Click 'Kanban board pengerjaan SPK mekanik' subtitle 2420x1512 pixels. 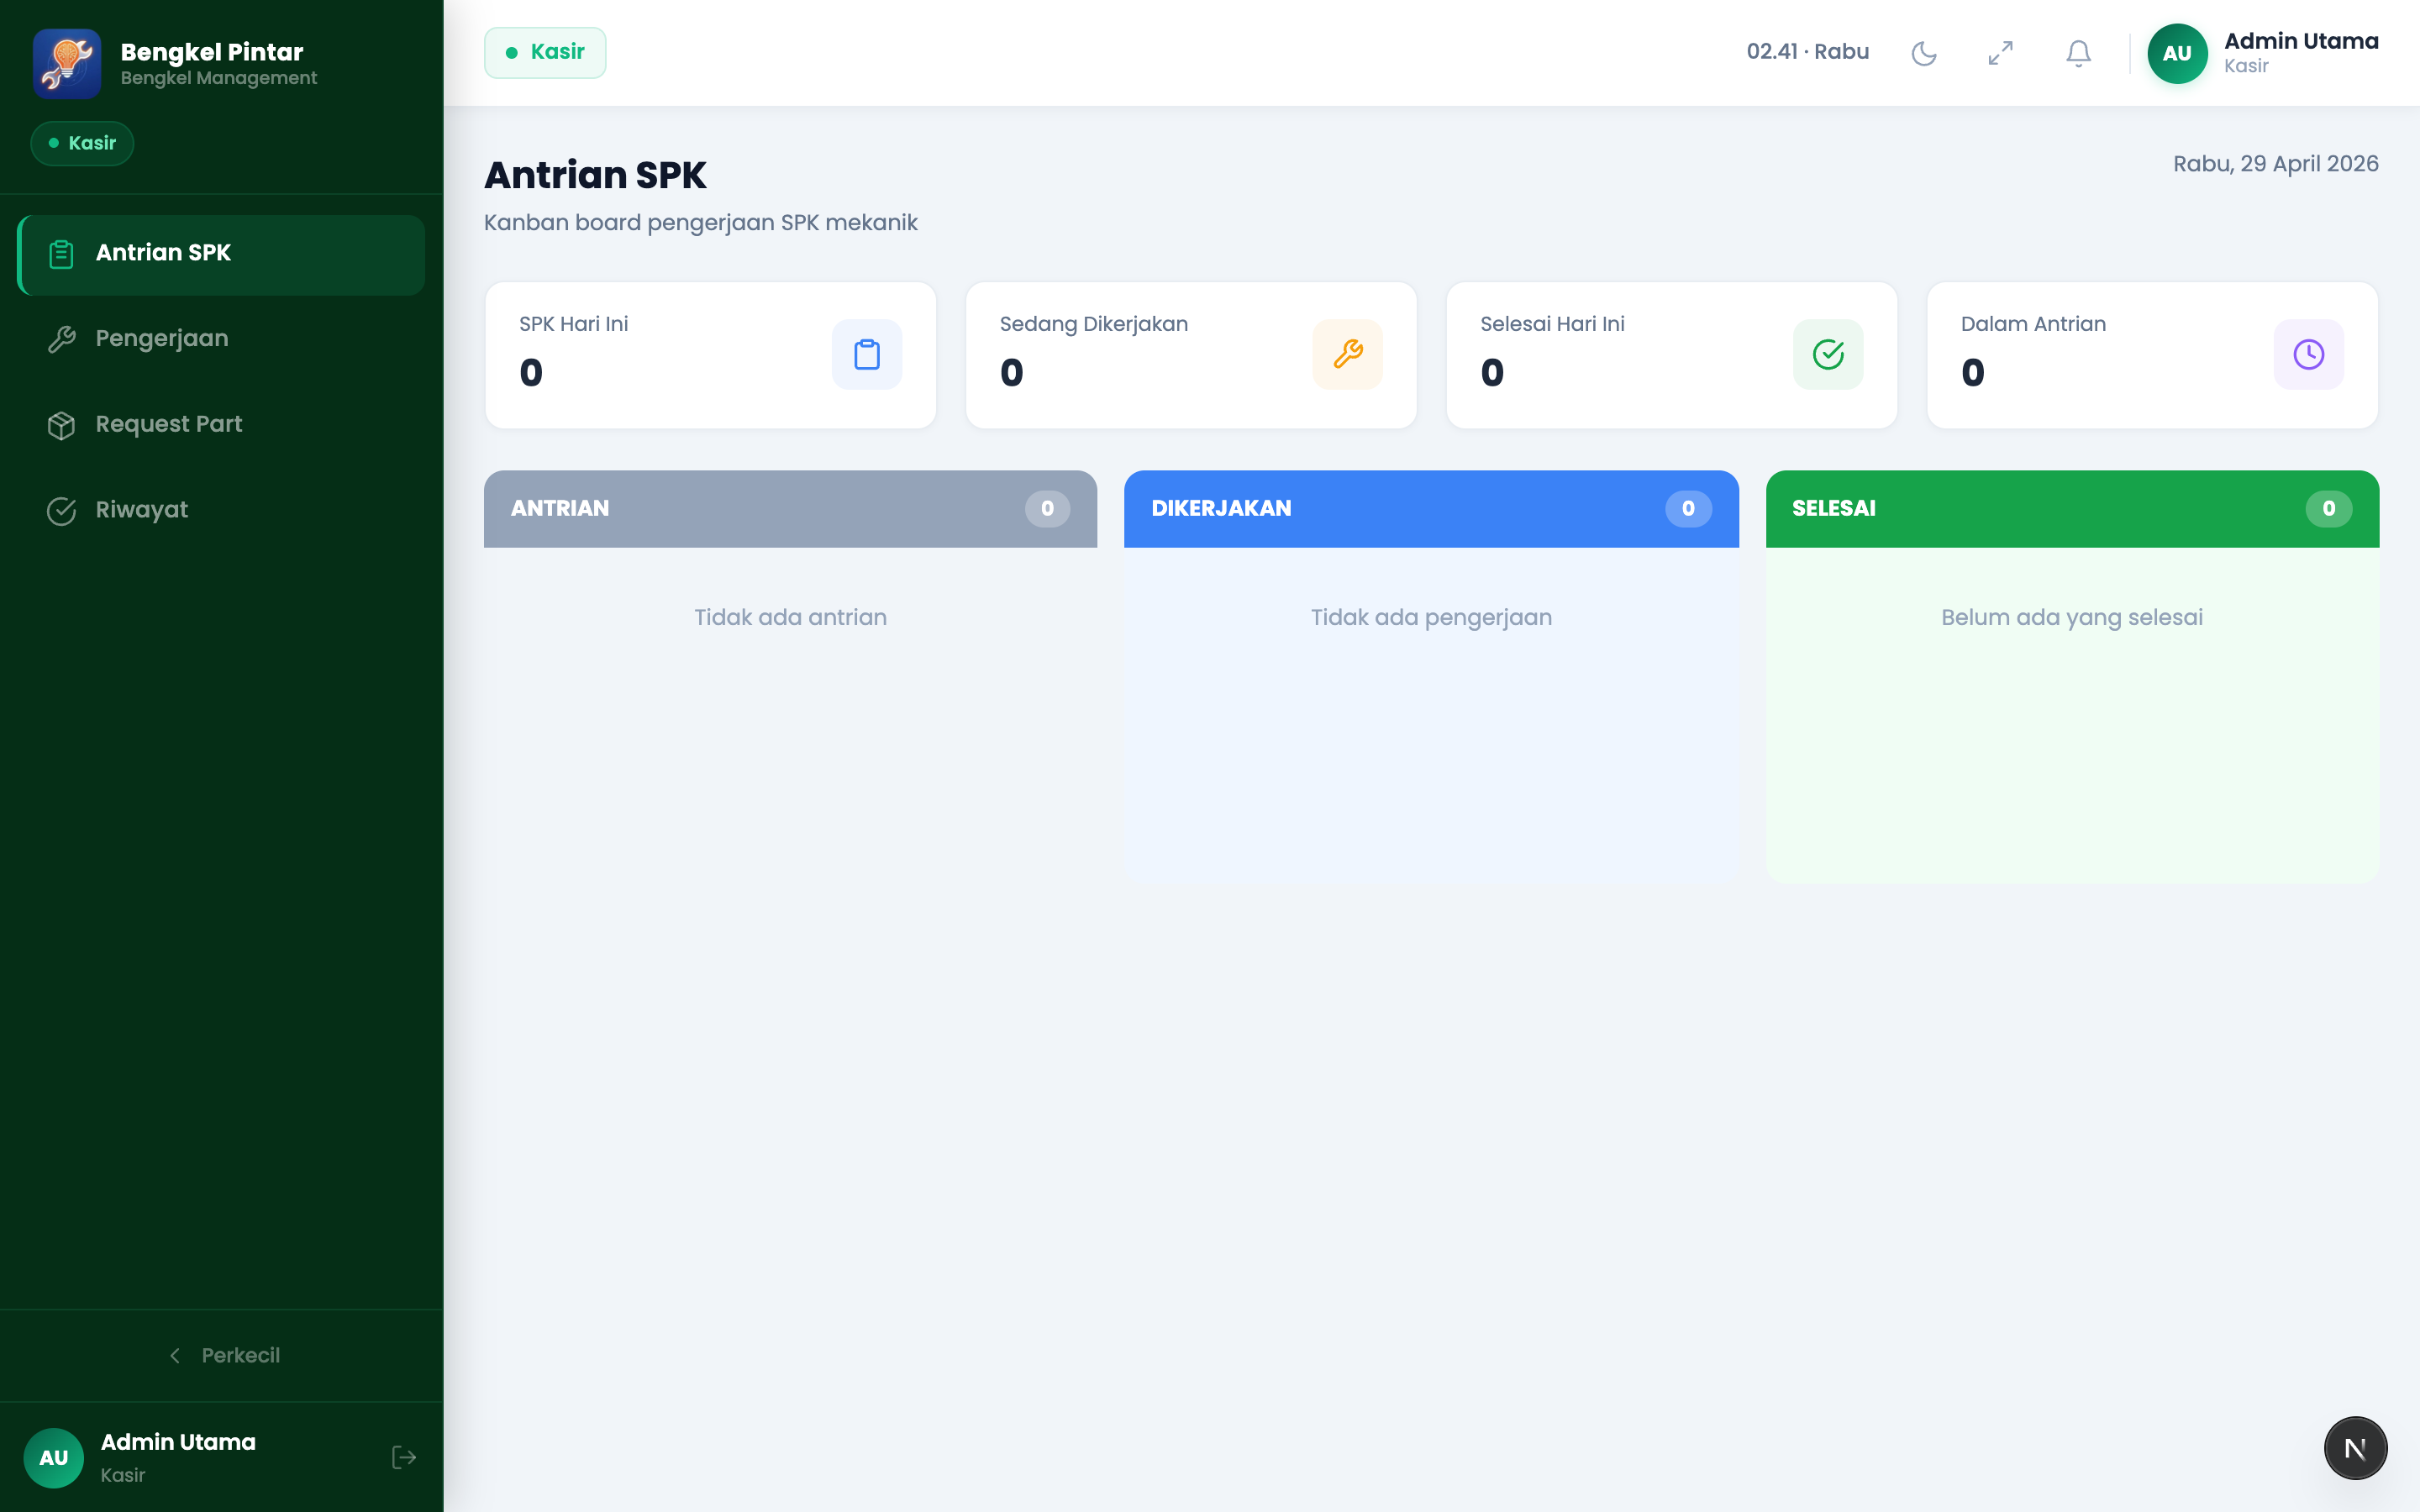pyautogui.click(x=700, y=222)
